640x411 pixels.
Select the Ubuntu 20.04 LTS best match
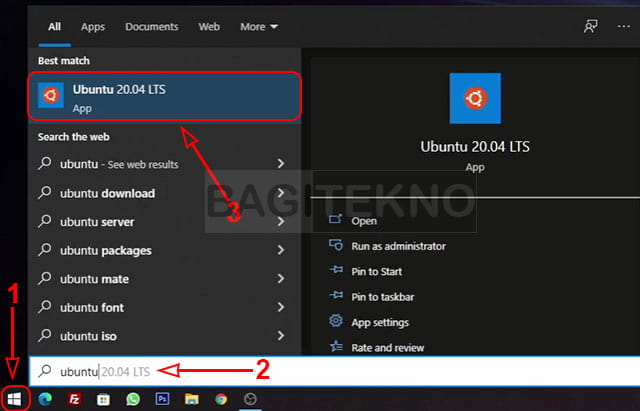(x=164, y=96)
